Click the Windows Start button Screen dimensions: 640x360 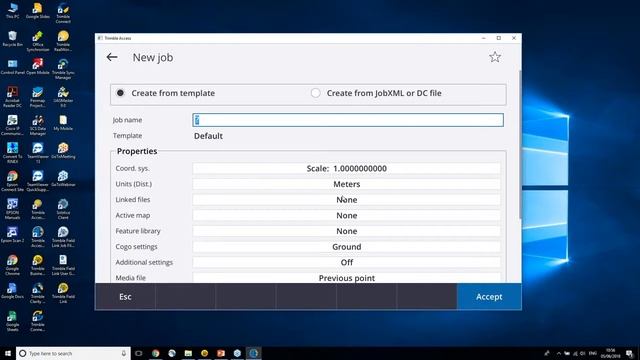(x=8, y=353)
